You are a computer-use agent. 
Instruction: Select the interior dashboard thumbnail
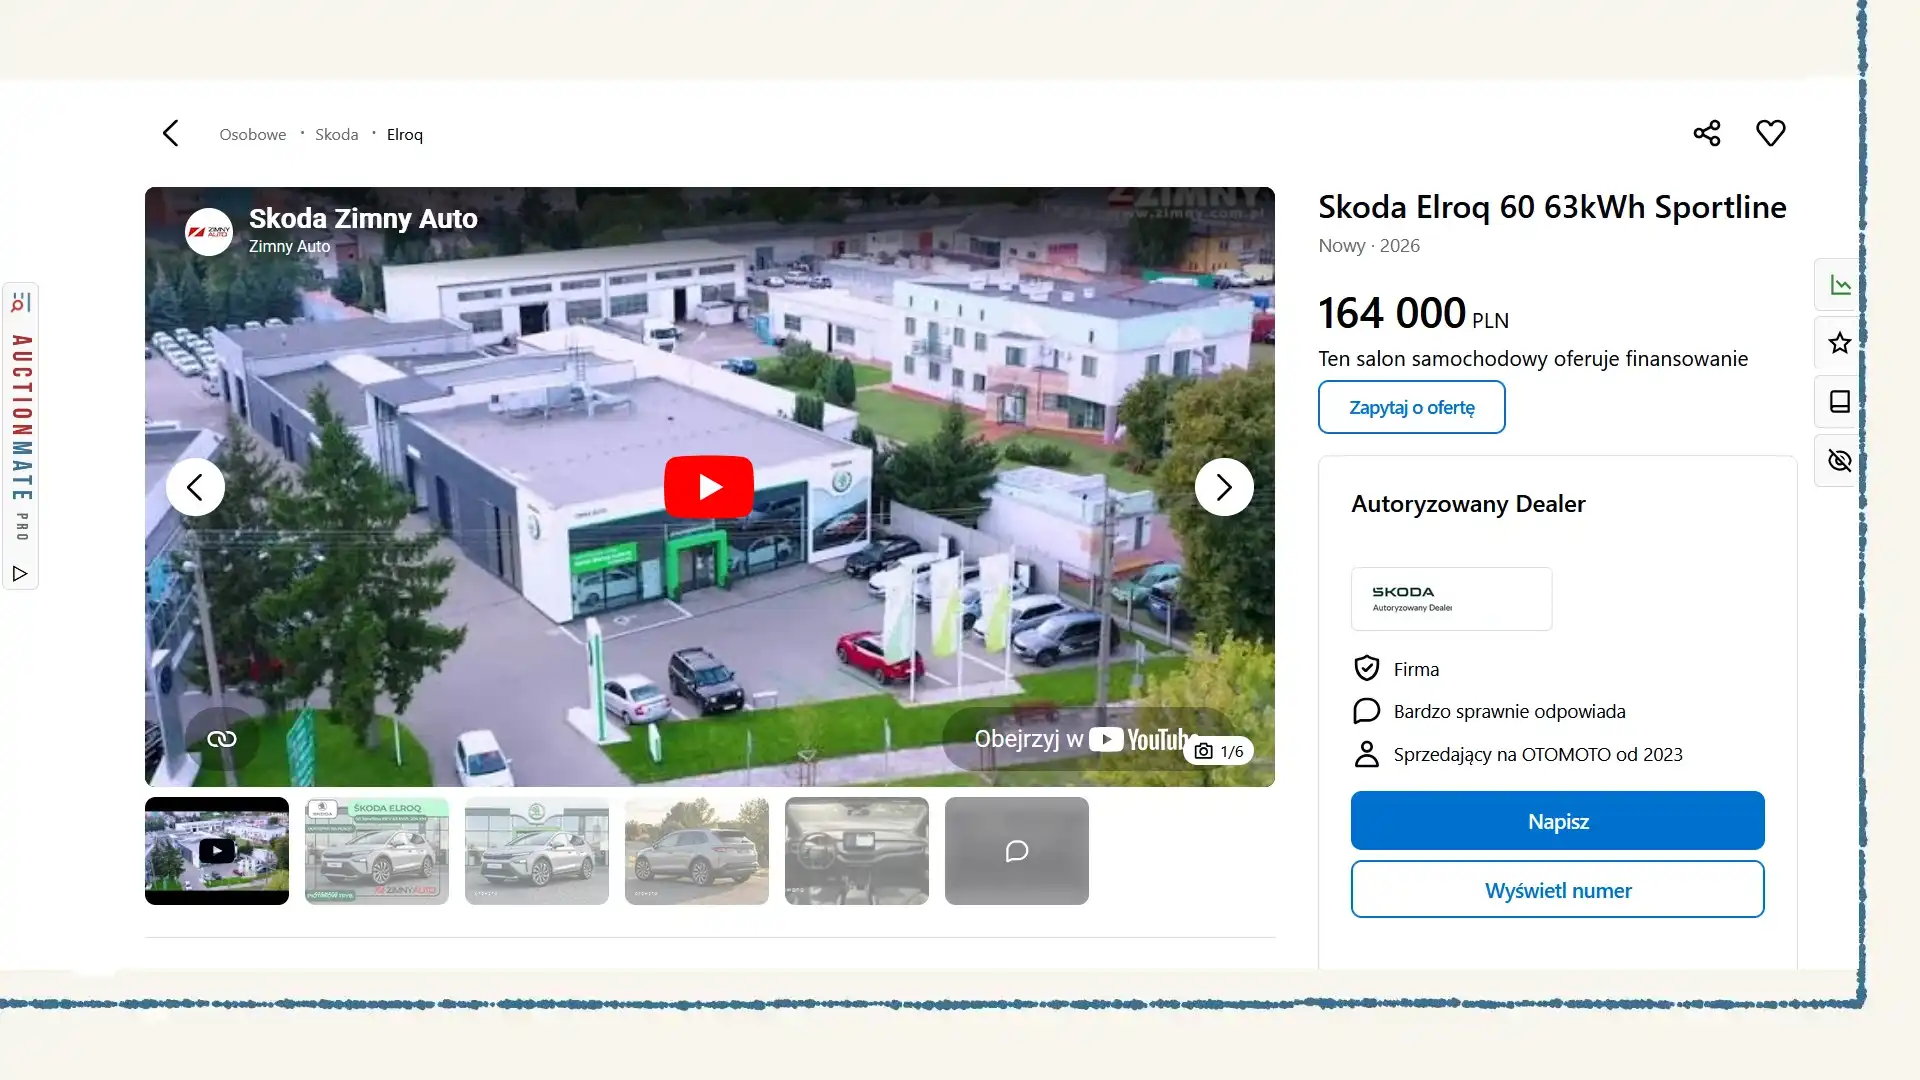tap(857, 851)
